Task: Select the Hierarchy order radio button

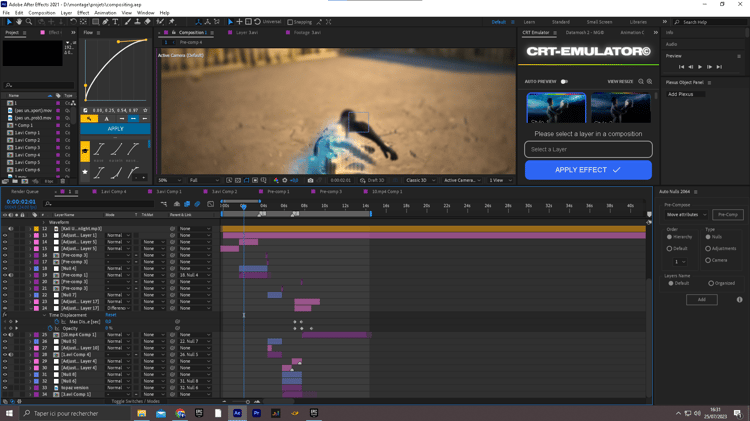Action: click(669, 237)
